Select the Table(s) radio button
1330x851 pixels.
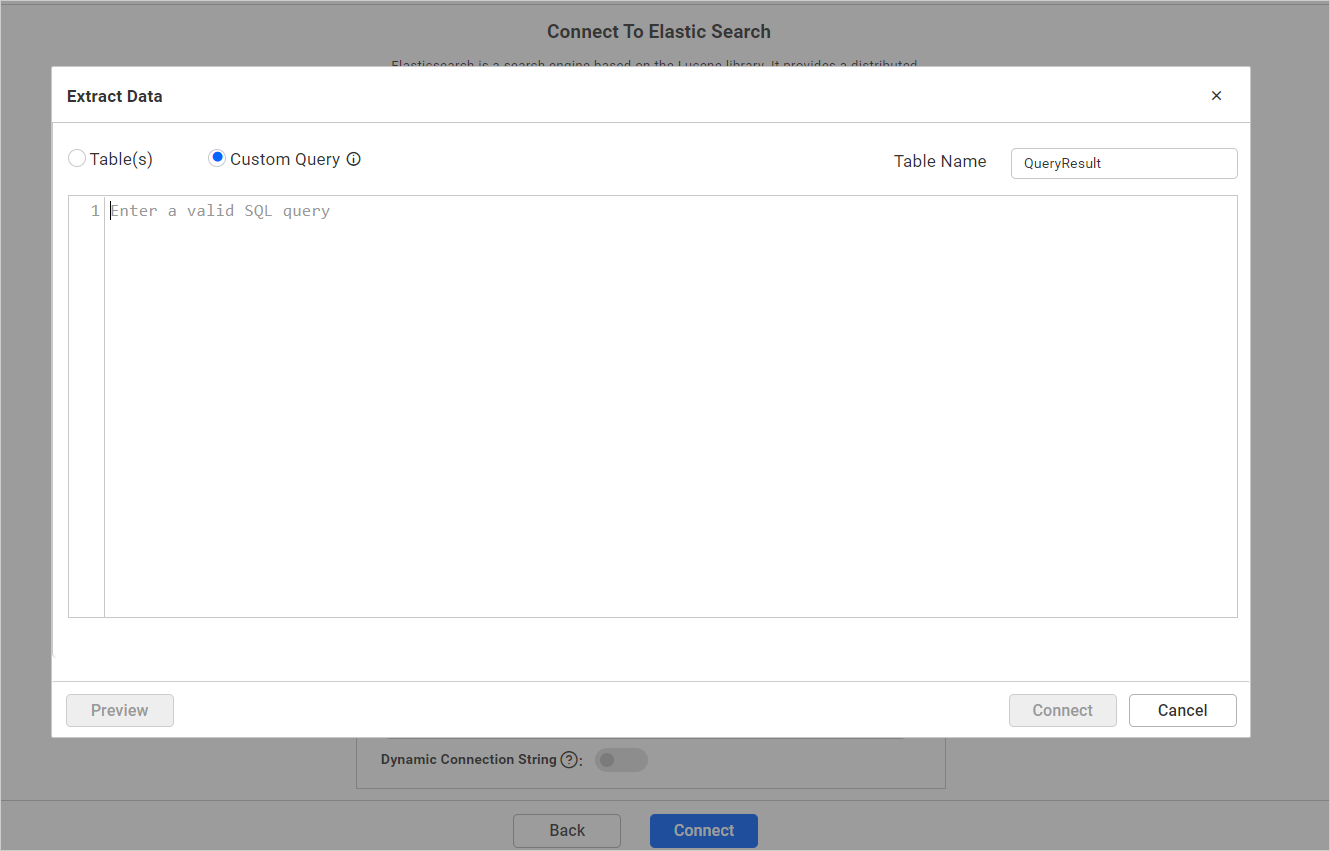(77, 159)
